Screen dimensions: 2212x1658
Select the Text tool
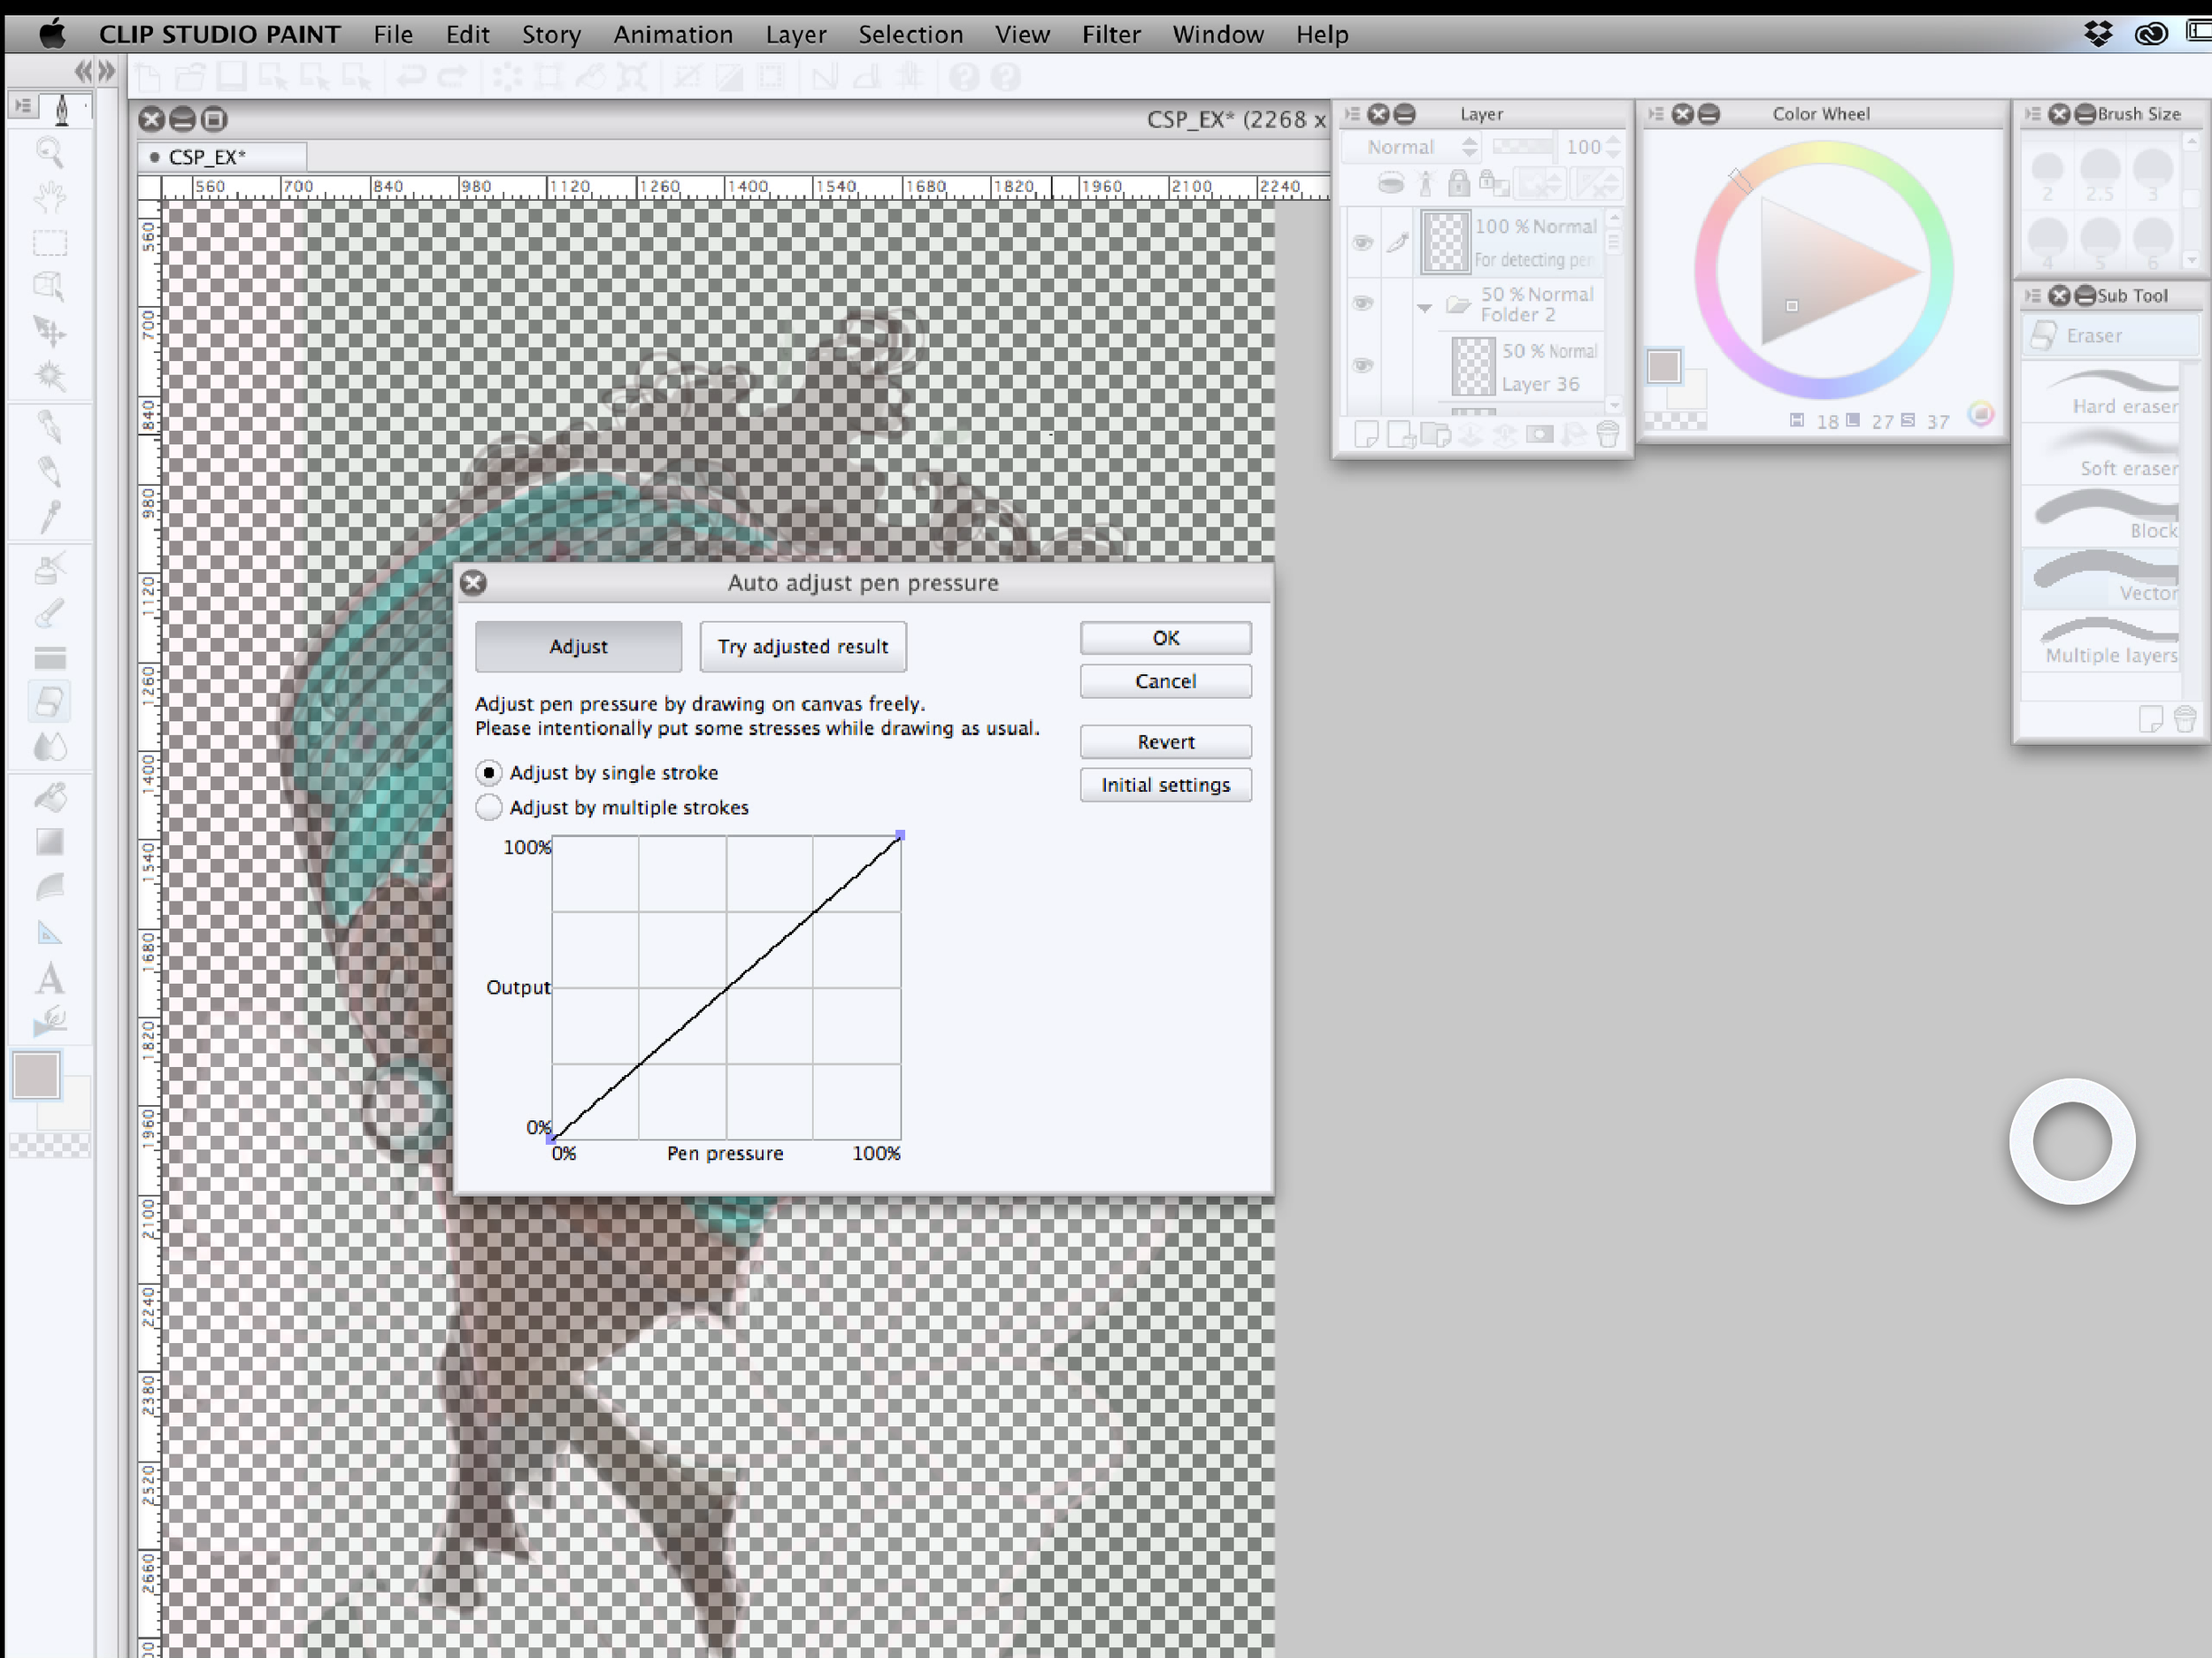50,978
